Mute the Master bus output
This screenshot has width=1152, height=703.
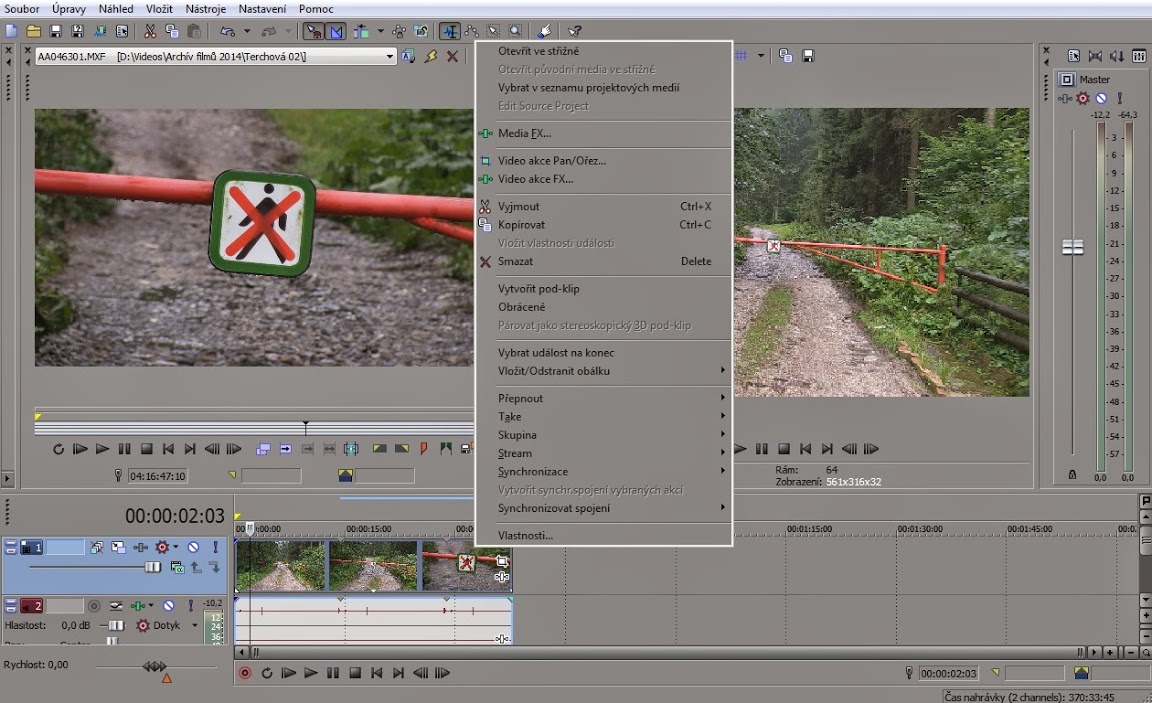coord(1101,98)
